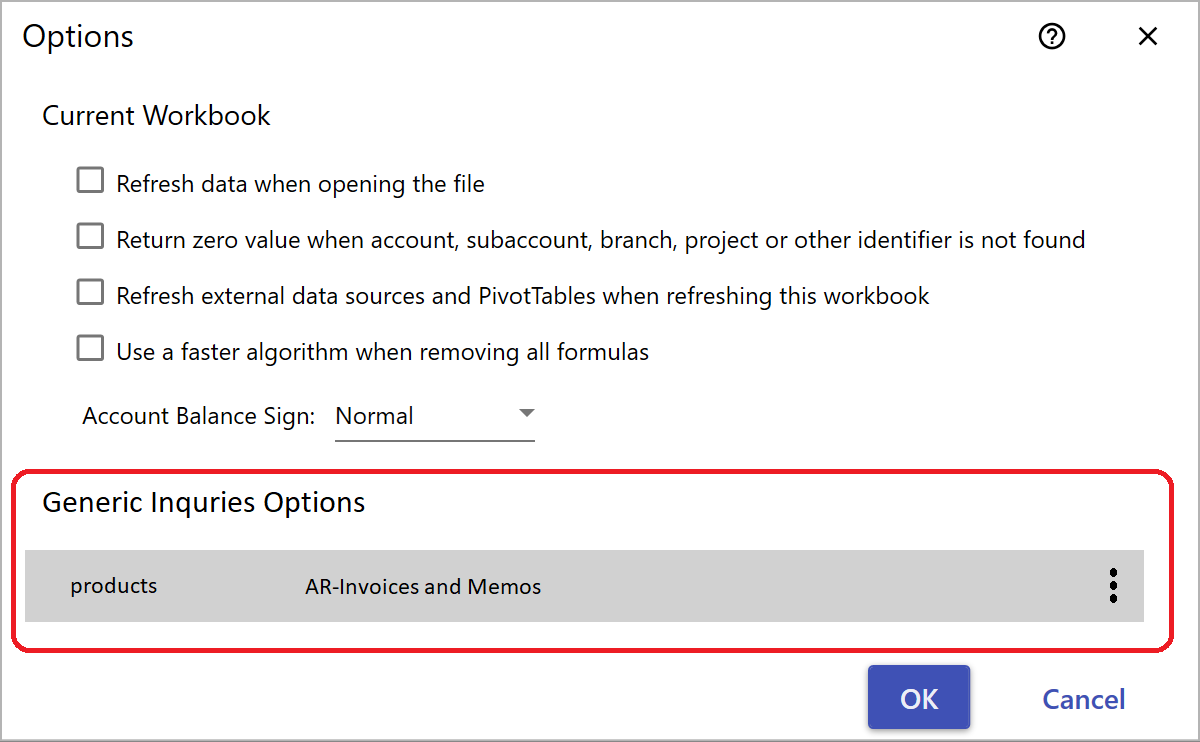1200x742 pixels.
Task: Open the three-dot menu for products row
Action: coord(1113,586)
